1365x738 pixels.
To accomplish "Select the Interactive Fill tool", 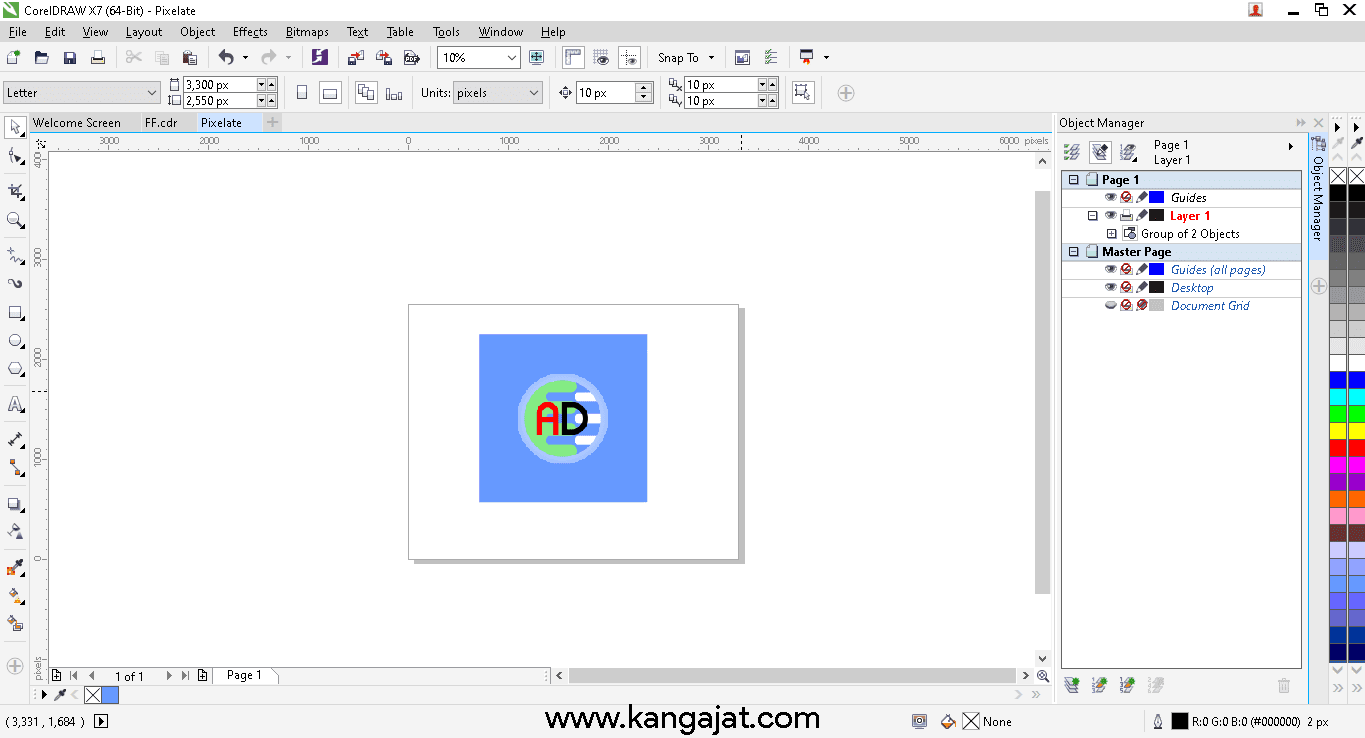I will coord(15,597).
